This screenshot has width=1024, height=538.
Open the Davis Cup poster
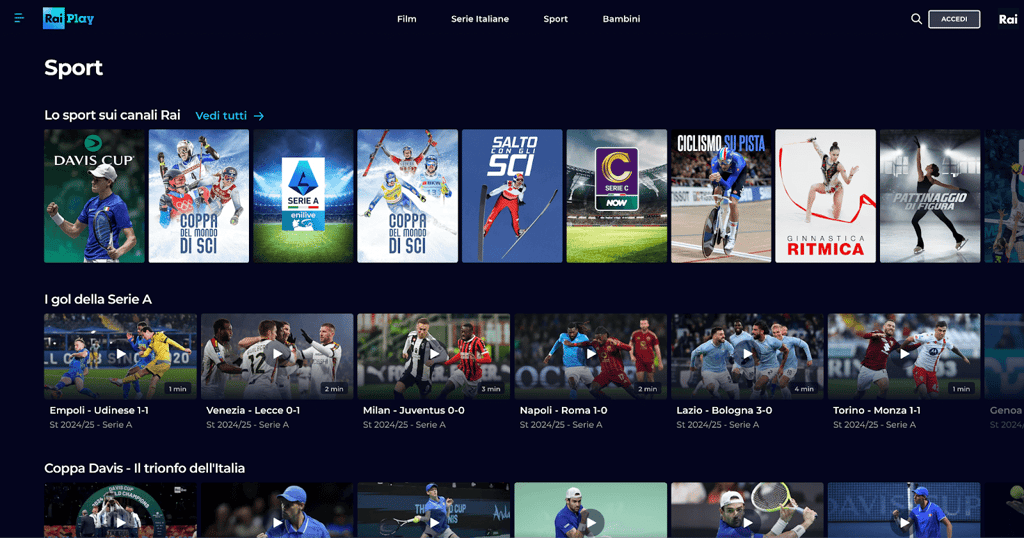(x=94, y=196)
